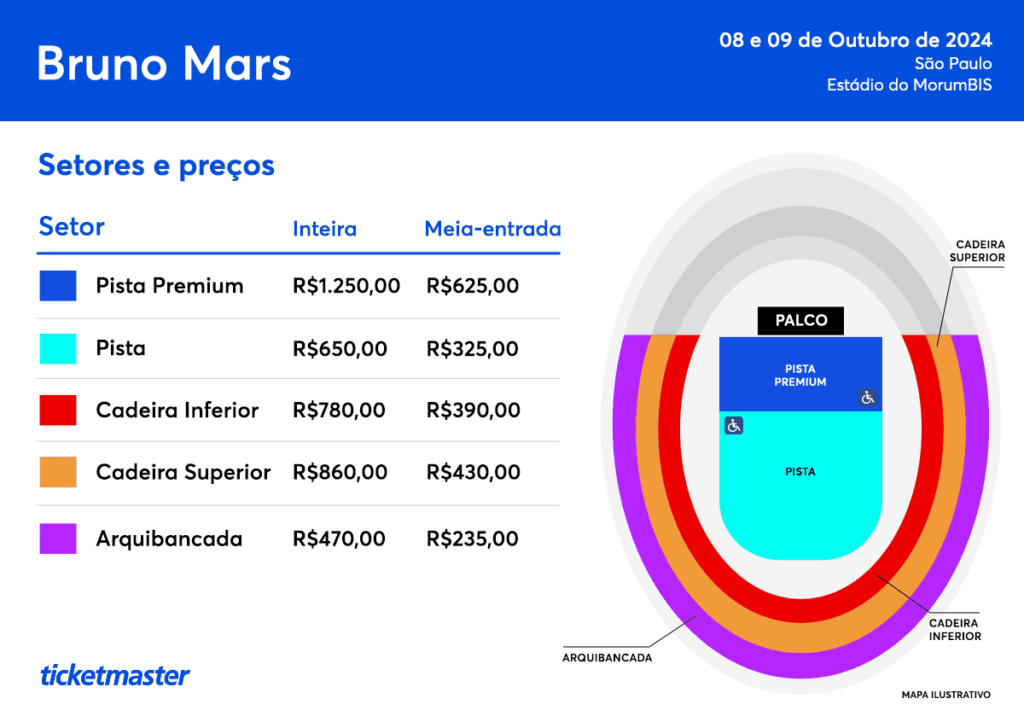Select the Pista Premium zone on the map
Viewport: 1024px width, 722px height.
(x=801, y=374)
